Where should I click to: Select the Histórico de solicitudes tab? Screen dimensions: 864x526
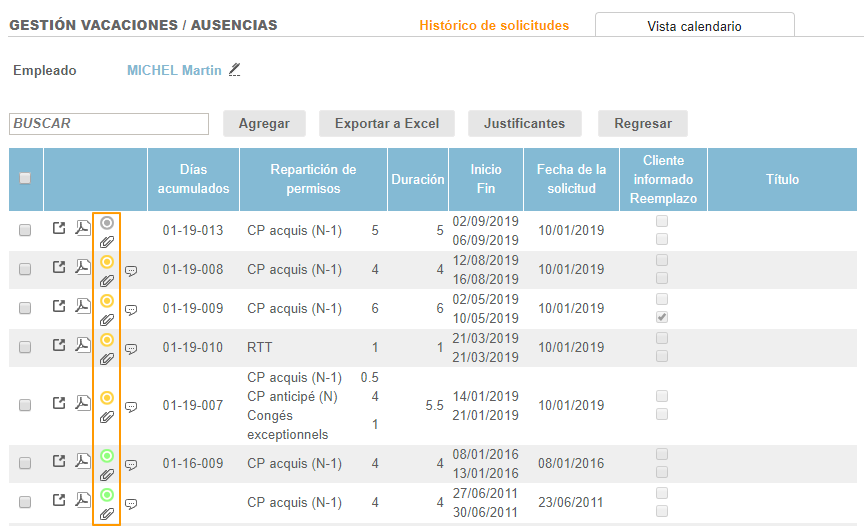click(494, 25)
